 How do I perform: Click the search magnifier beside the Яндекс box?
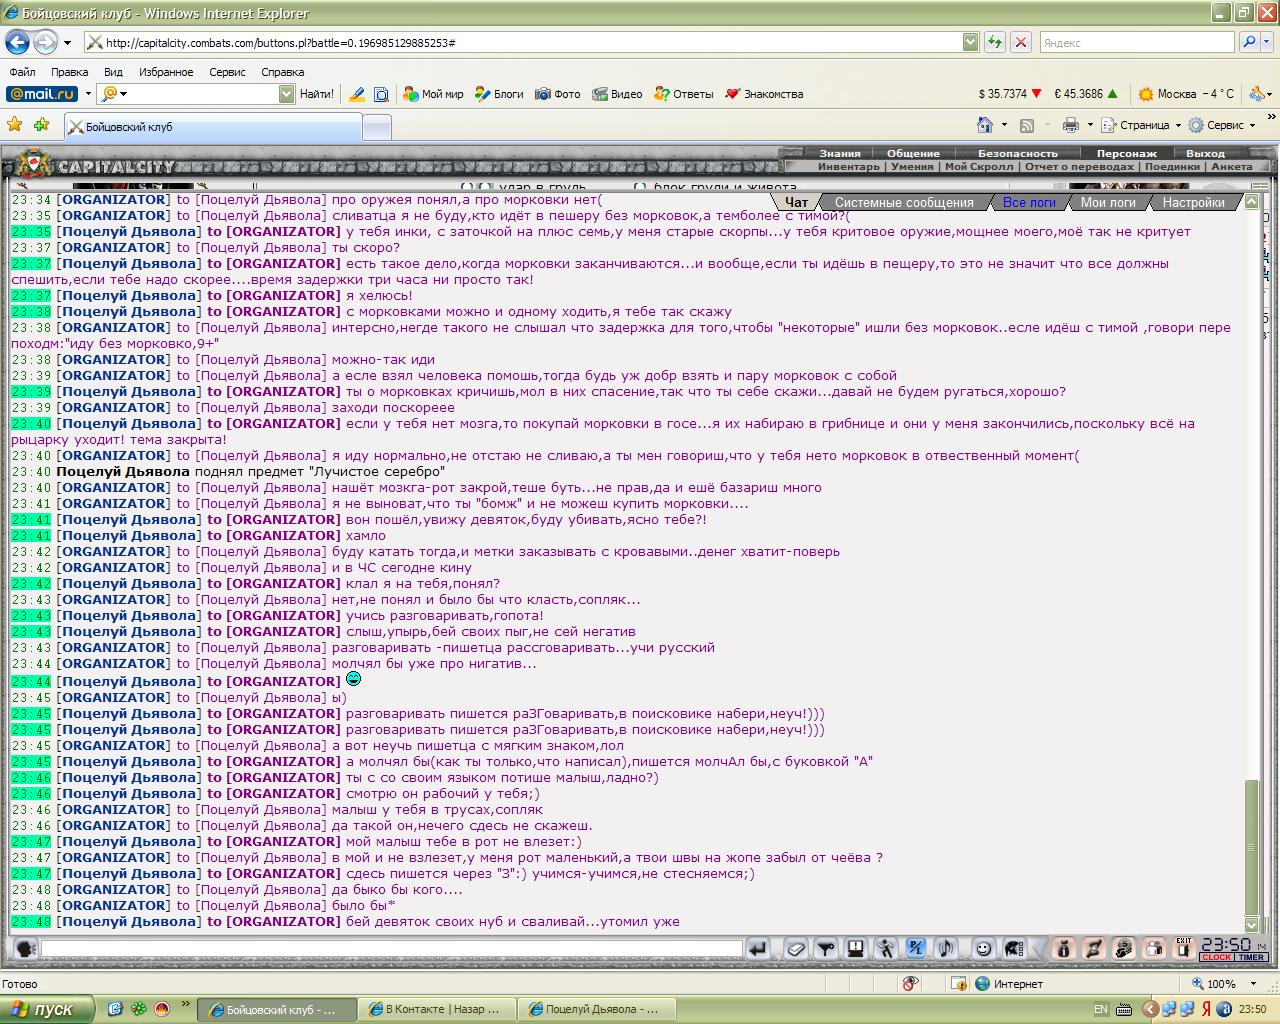coord(1248,42)
